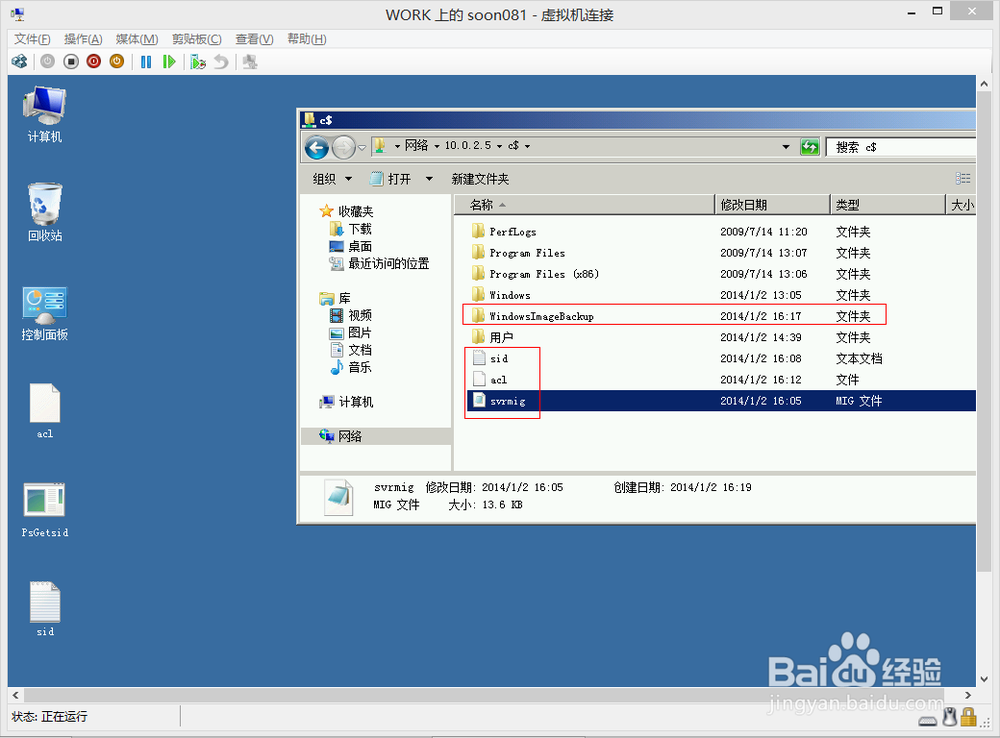Click the green Reset/resume icon
This screenshot has height=738, width=1000.
(169, 62)
